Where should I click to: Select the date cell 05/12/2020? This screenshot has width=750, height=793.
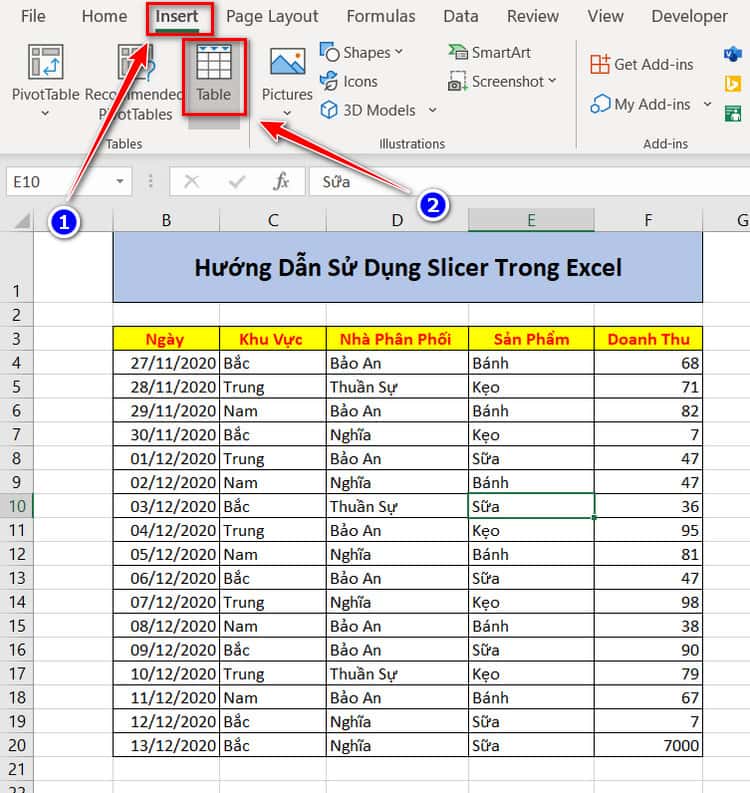tap(166, 554)
